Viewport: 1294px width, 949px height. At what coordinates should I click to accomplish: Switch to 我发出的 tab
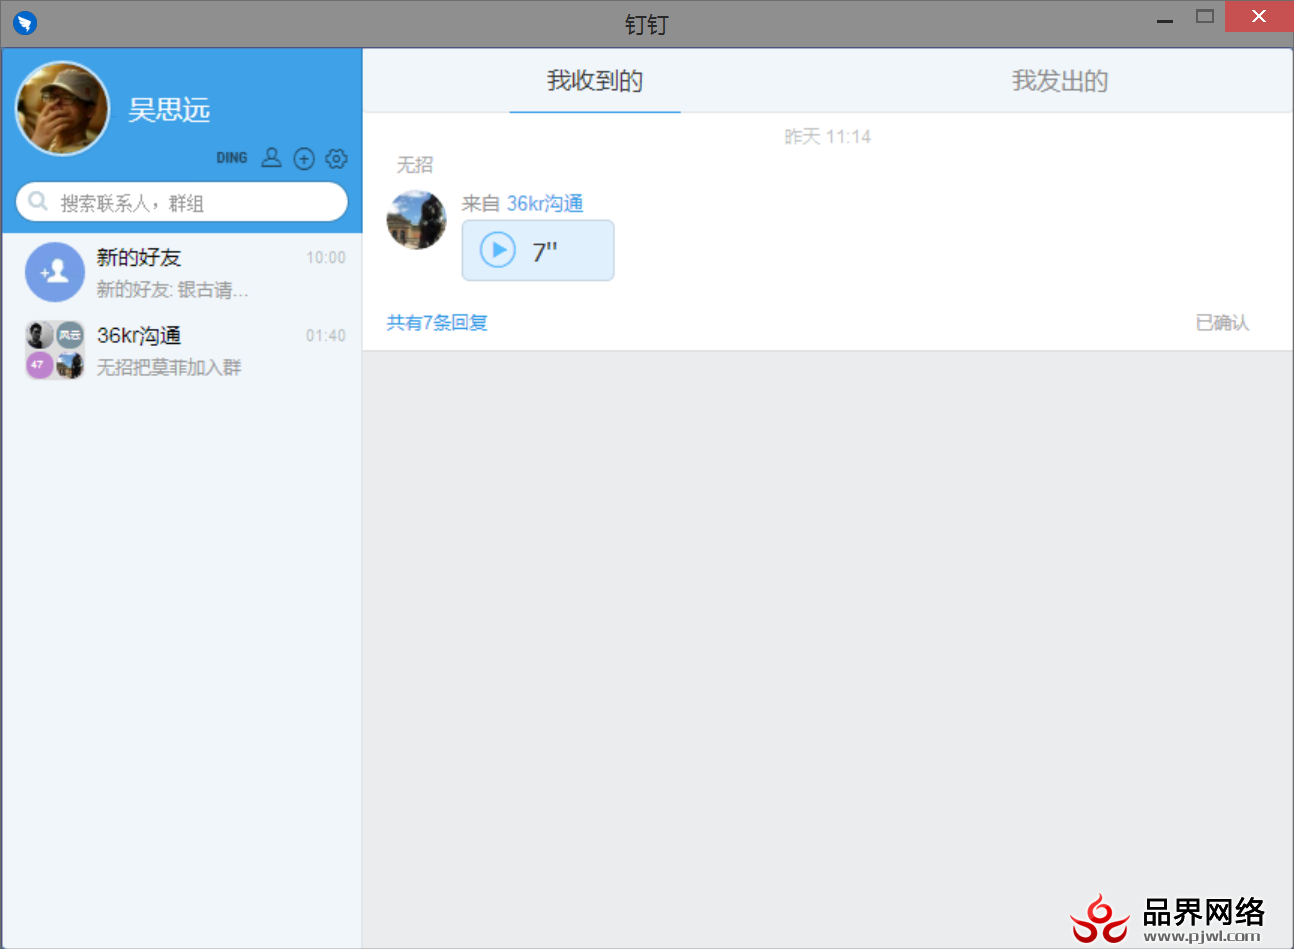tap(1060, 81)
